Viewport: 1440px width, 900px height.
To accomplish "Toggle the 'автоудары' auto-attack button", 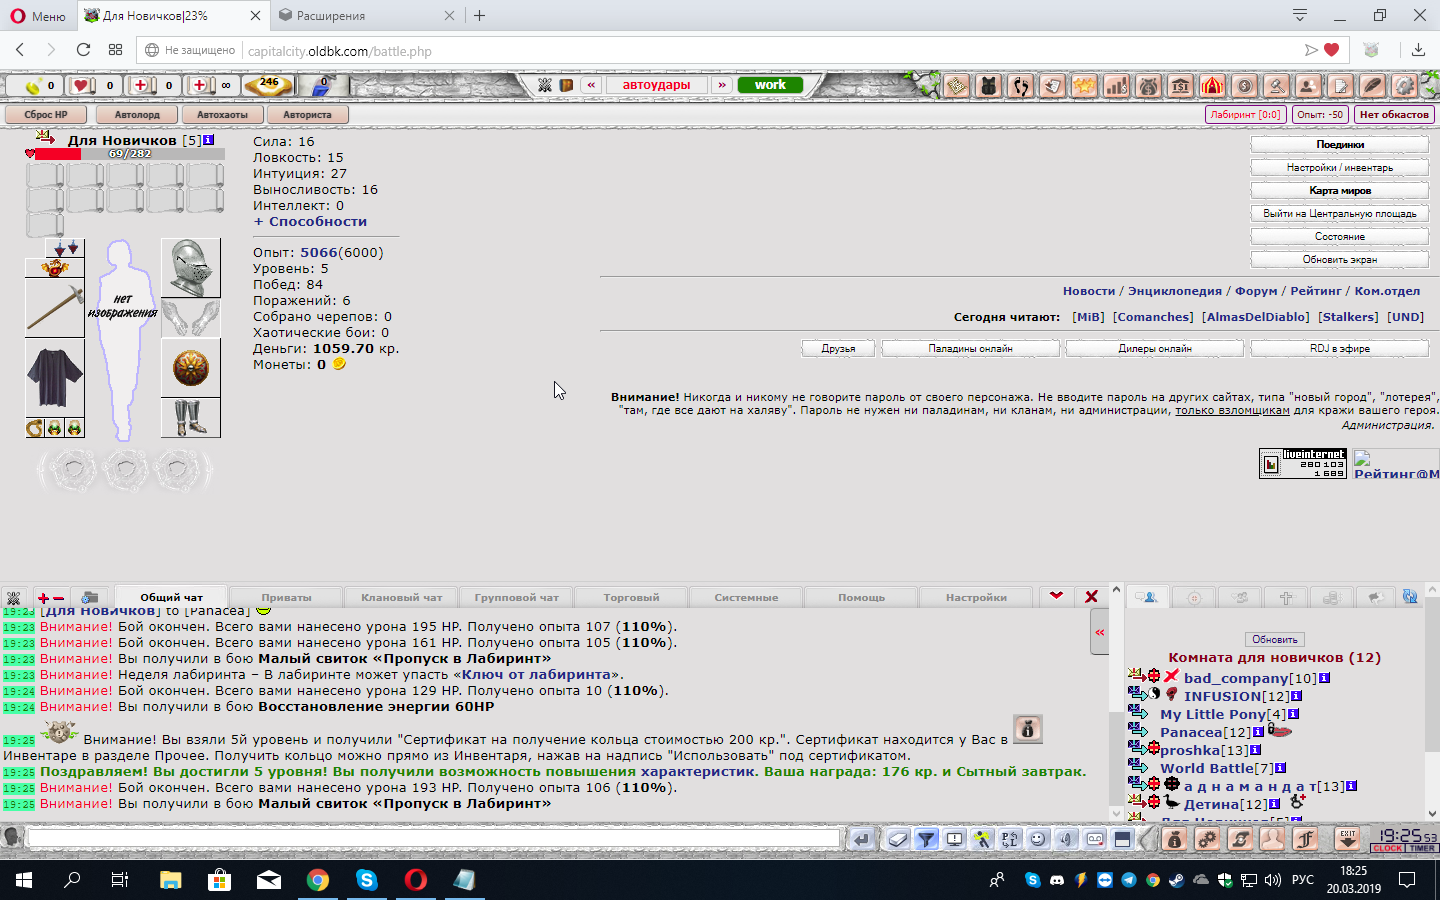I will point(656,85).
